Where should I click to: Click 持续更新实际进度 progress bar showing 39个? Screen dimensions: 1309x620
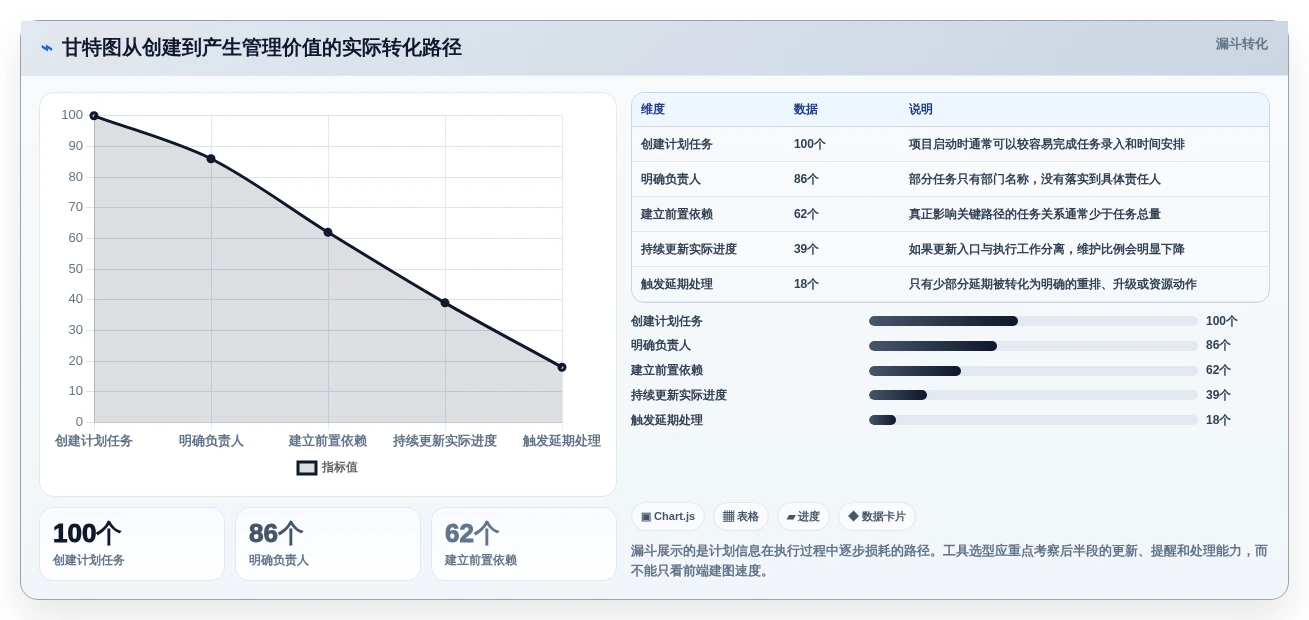[x=1033, y=395]
